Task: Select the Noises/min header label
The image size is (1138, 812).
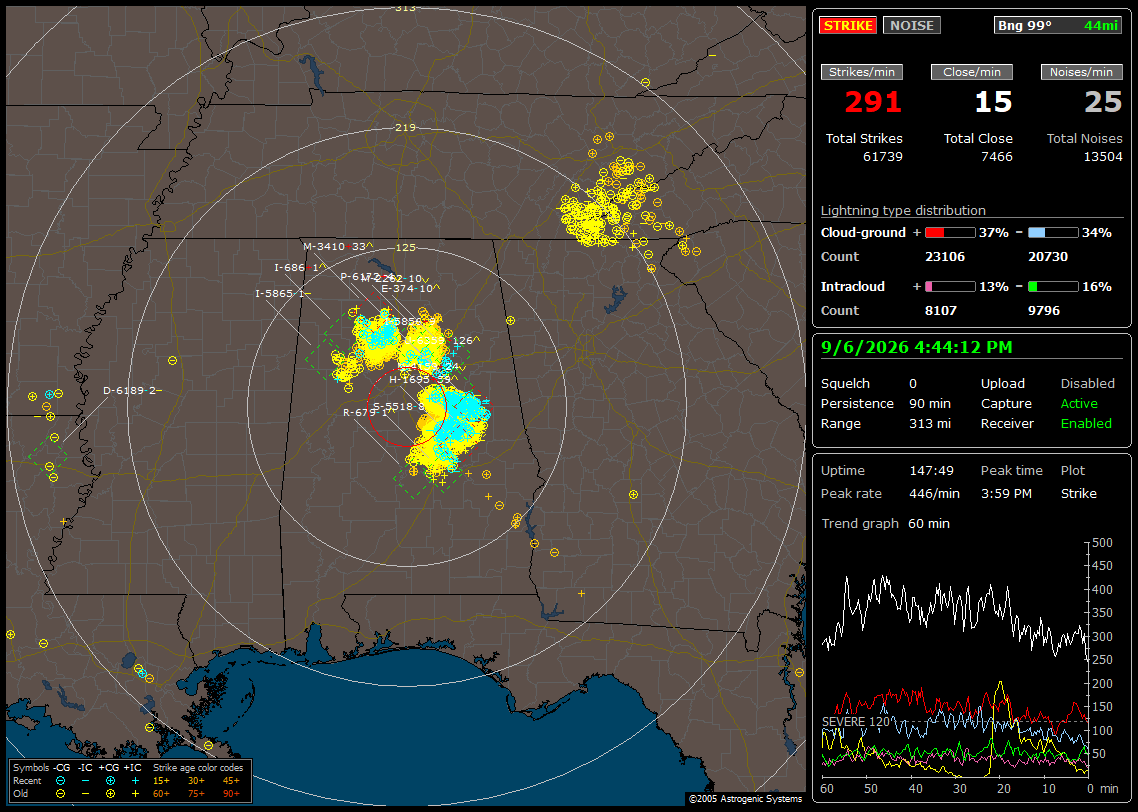Action: click(1081, 72)
